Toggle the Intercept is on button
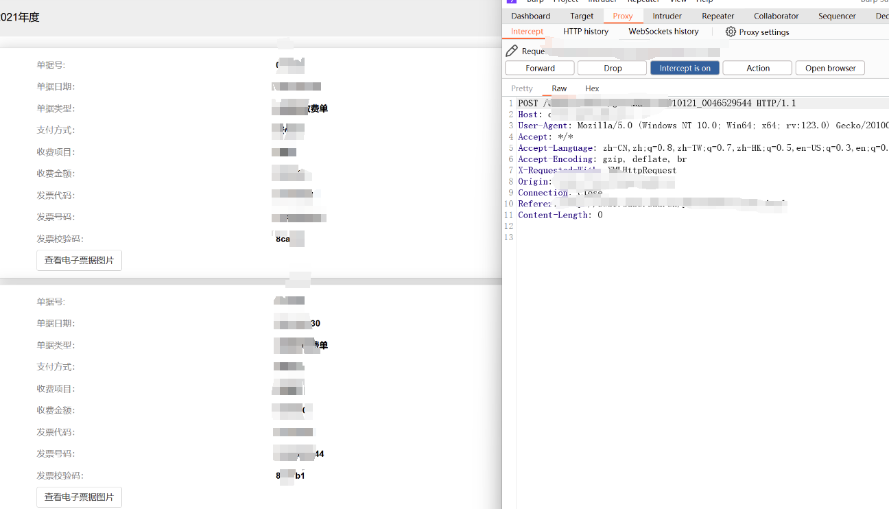The image size is (892, 511). pyautogui.click(x=684, y=68)
